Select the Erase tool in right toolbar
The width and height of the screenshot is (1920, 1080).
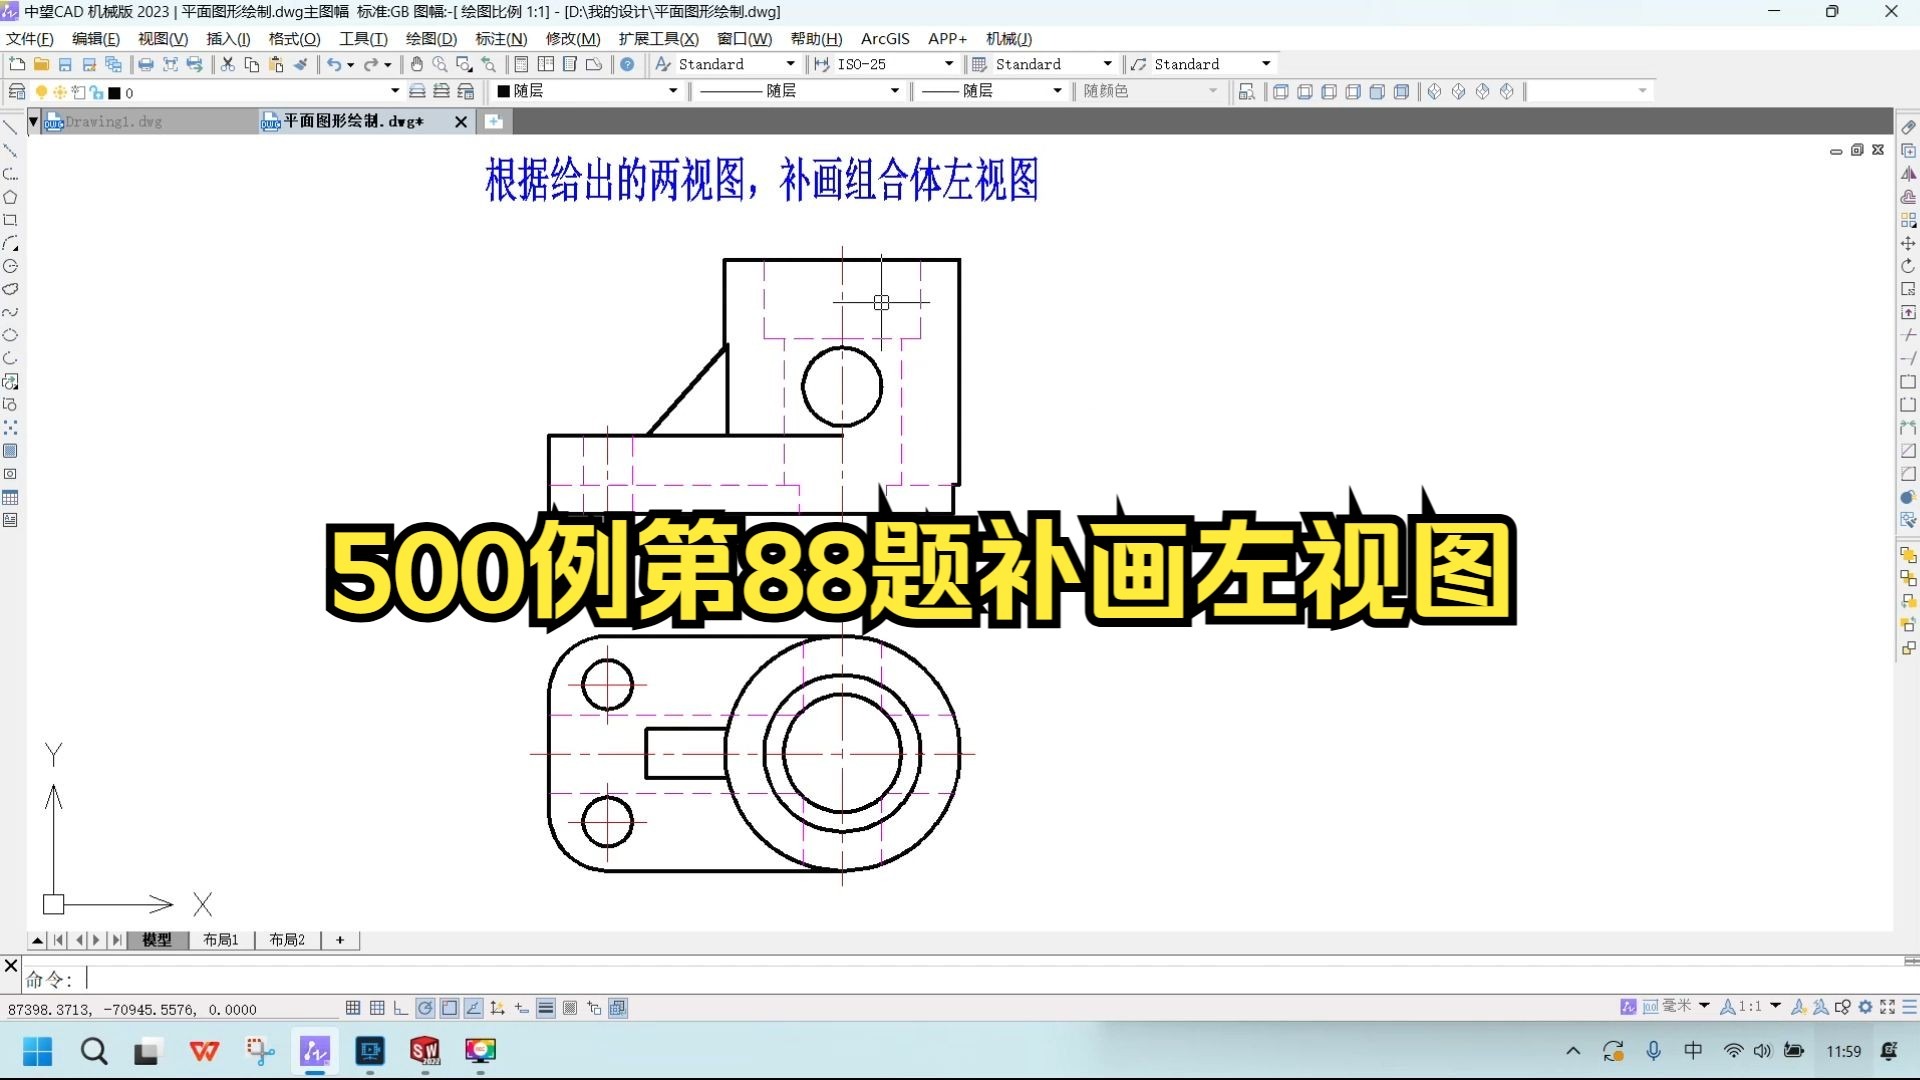pyautogui.click(x=1908, y=127)
